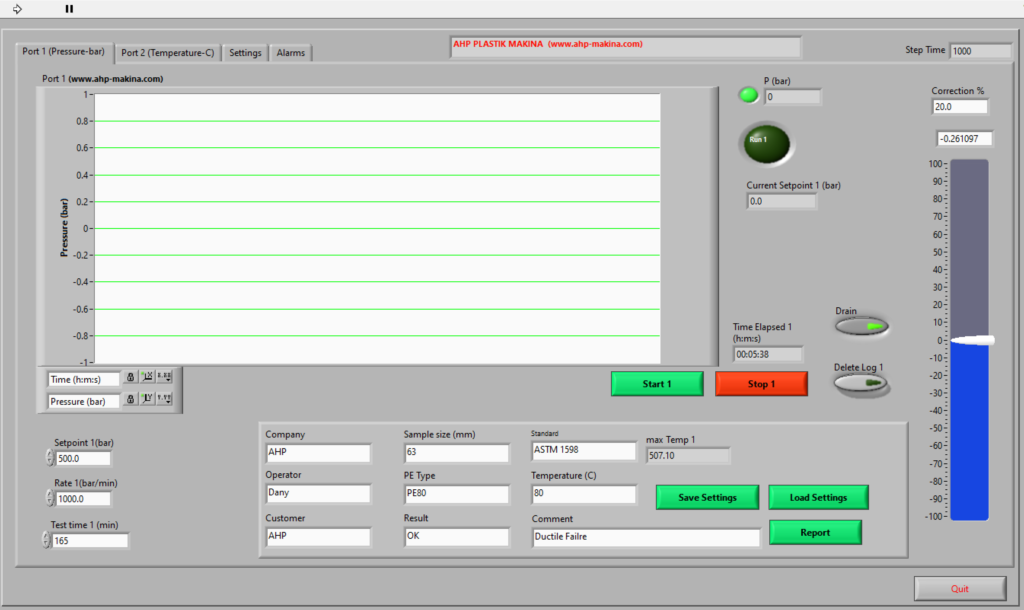Switch to Port 2 (Temperature-C) tab
The width and height of the screenshot is (1024, 610).
click(168, 53)
